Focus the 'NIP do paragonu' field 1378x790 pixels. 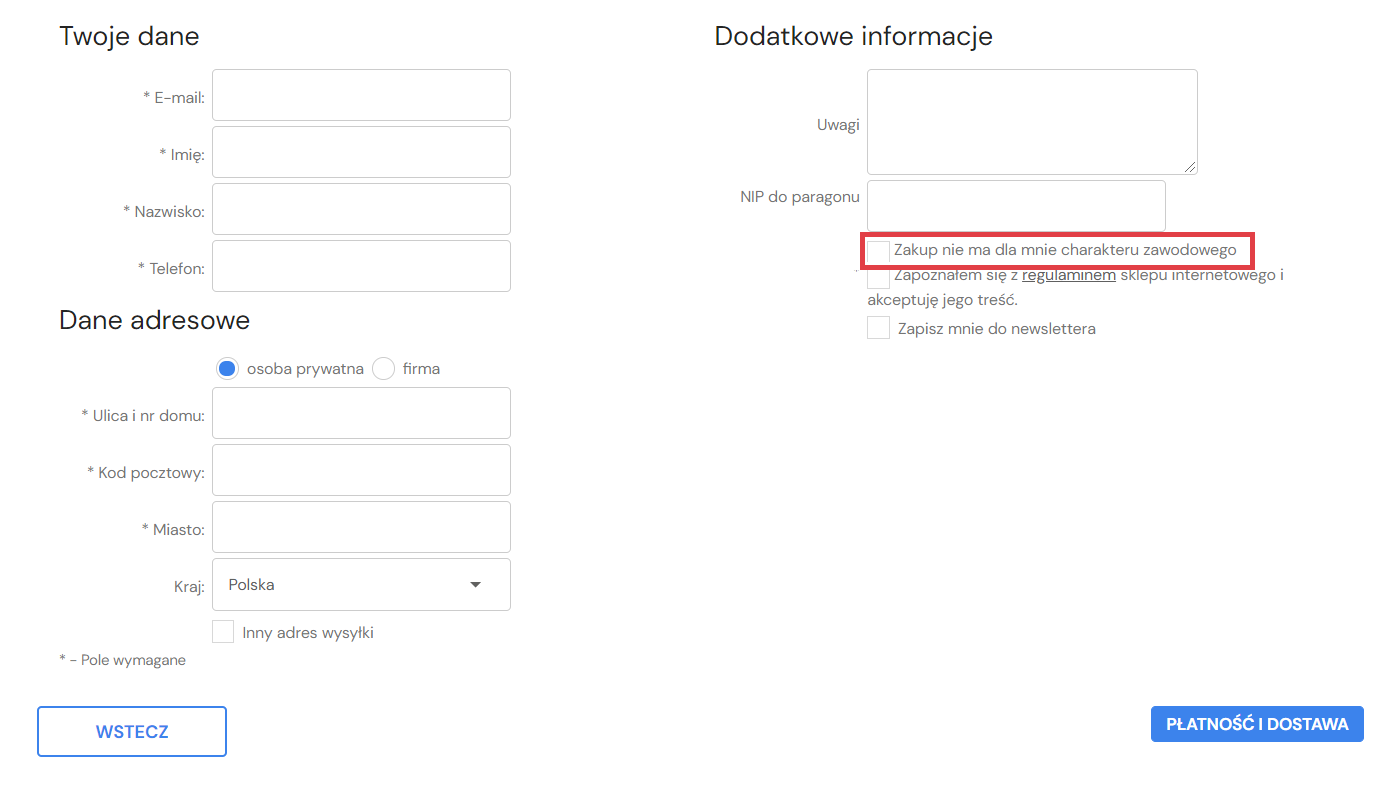pos(1016,206)
